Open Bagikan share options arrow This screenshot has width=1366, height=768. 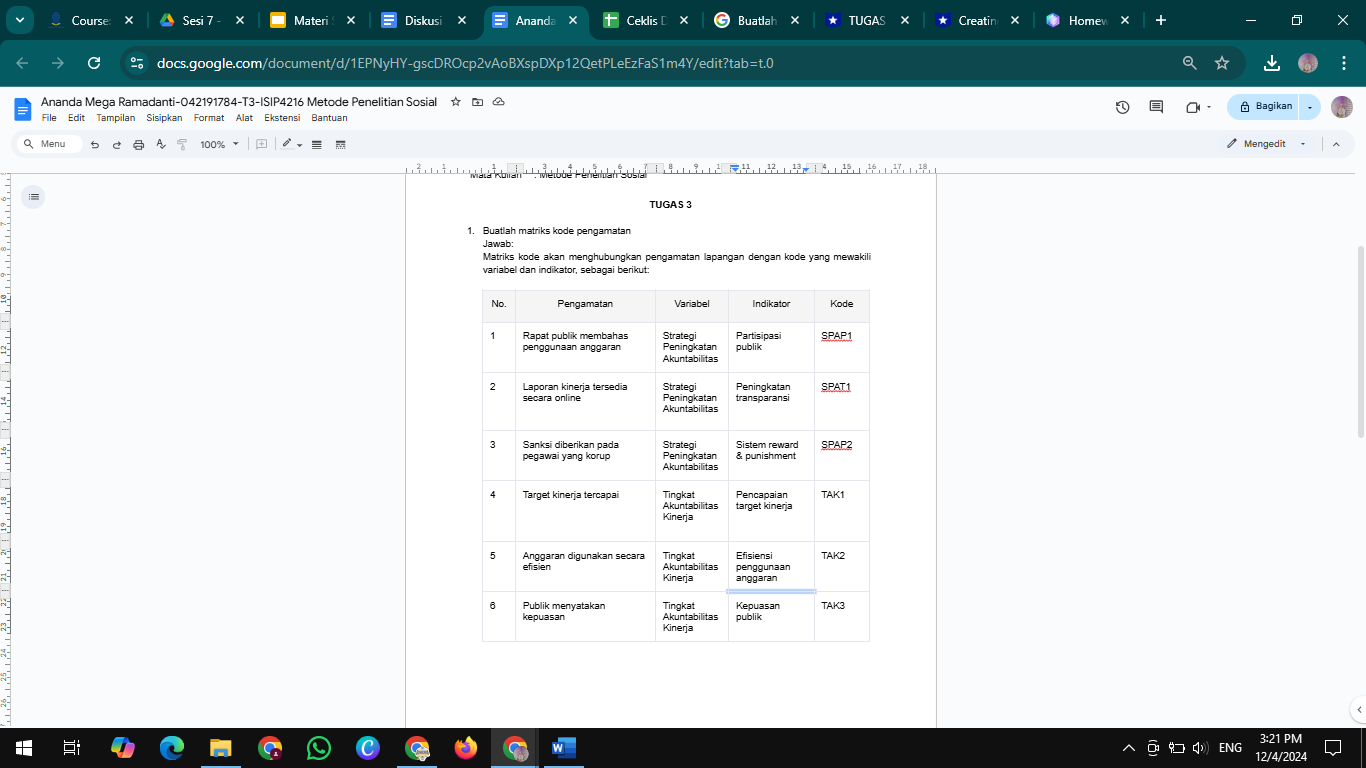point(1310,107)
